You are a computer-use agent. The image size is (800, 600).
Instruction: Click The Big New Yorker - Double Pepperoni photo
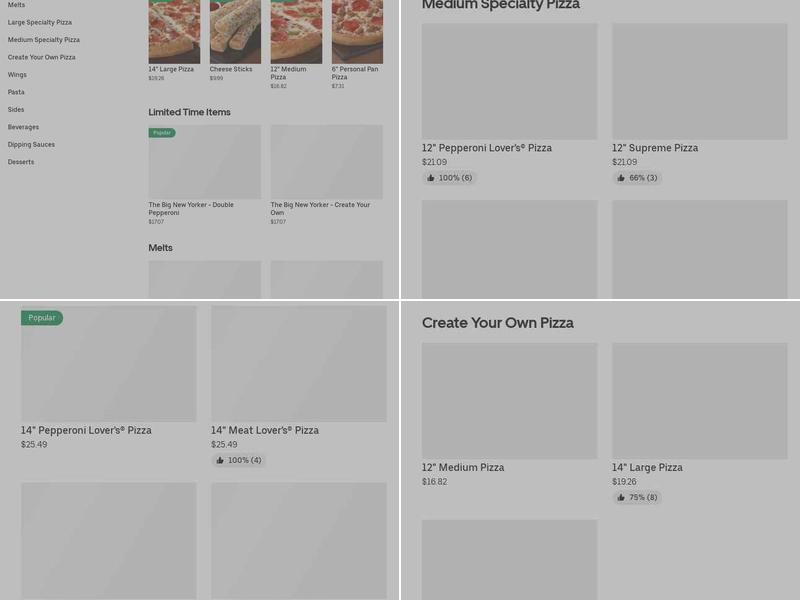(x=205, y=161)
